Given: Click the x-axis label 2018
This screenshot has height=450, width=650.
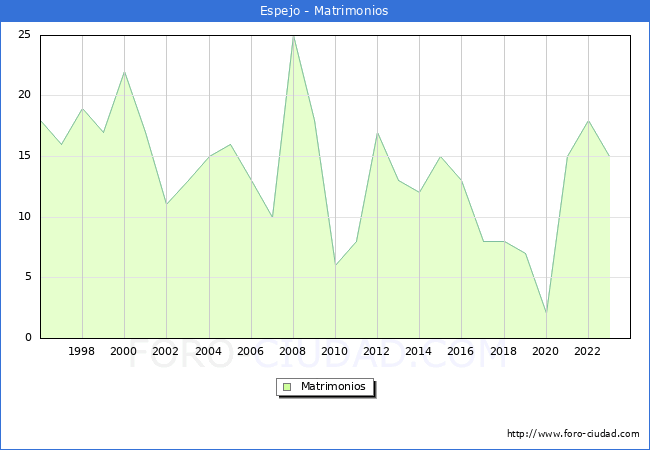Looking at the screenshot, I should click(x=504, y=351).
